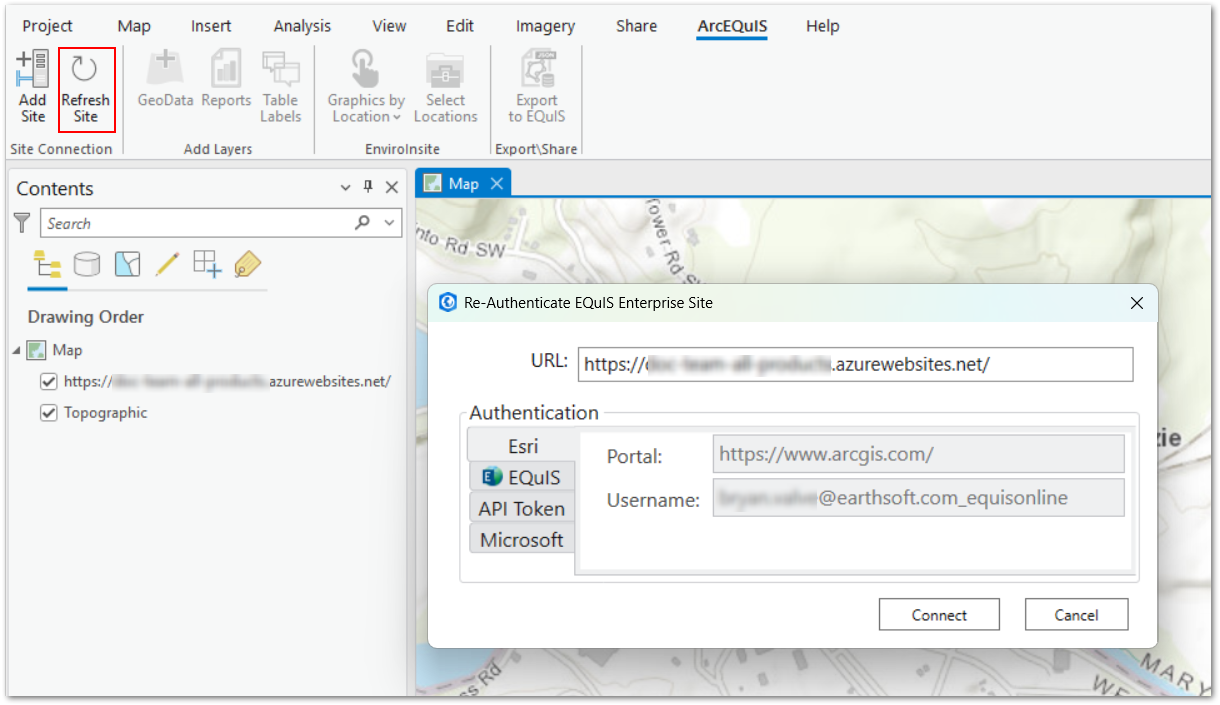This screenshot has height=705, width=1220.
Task: Click the Select Locations tool
Action: click(445, 87)
